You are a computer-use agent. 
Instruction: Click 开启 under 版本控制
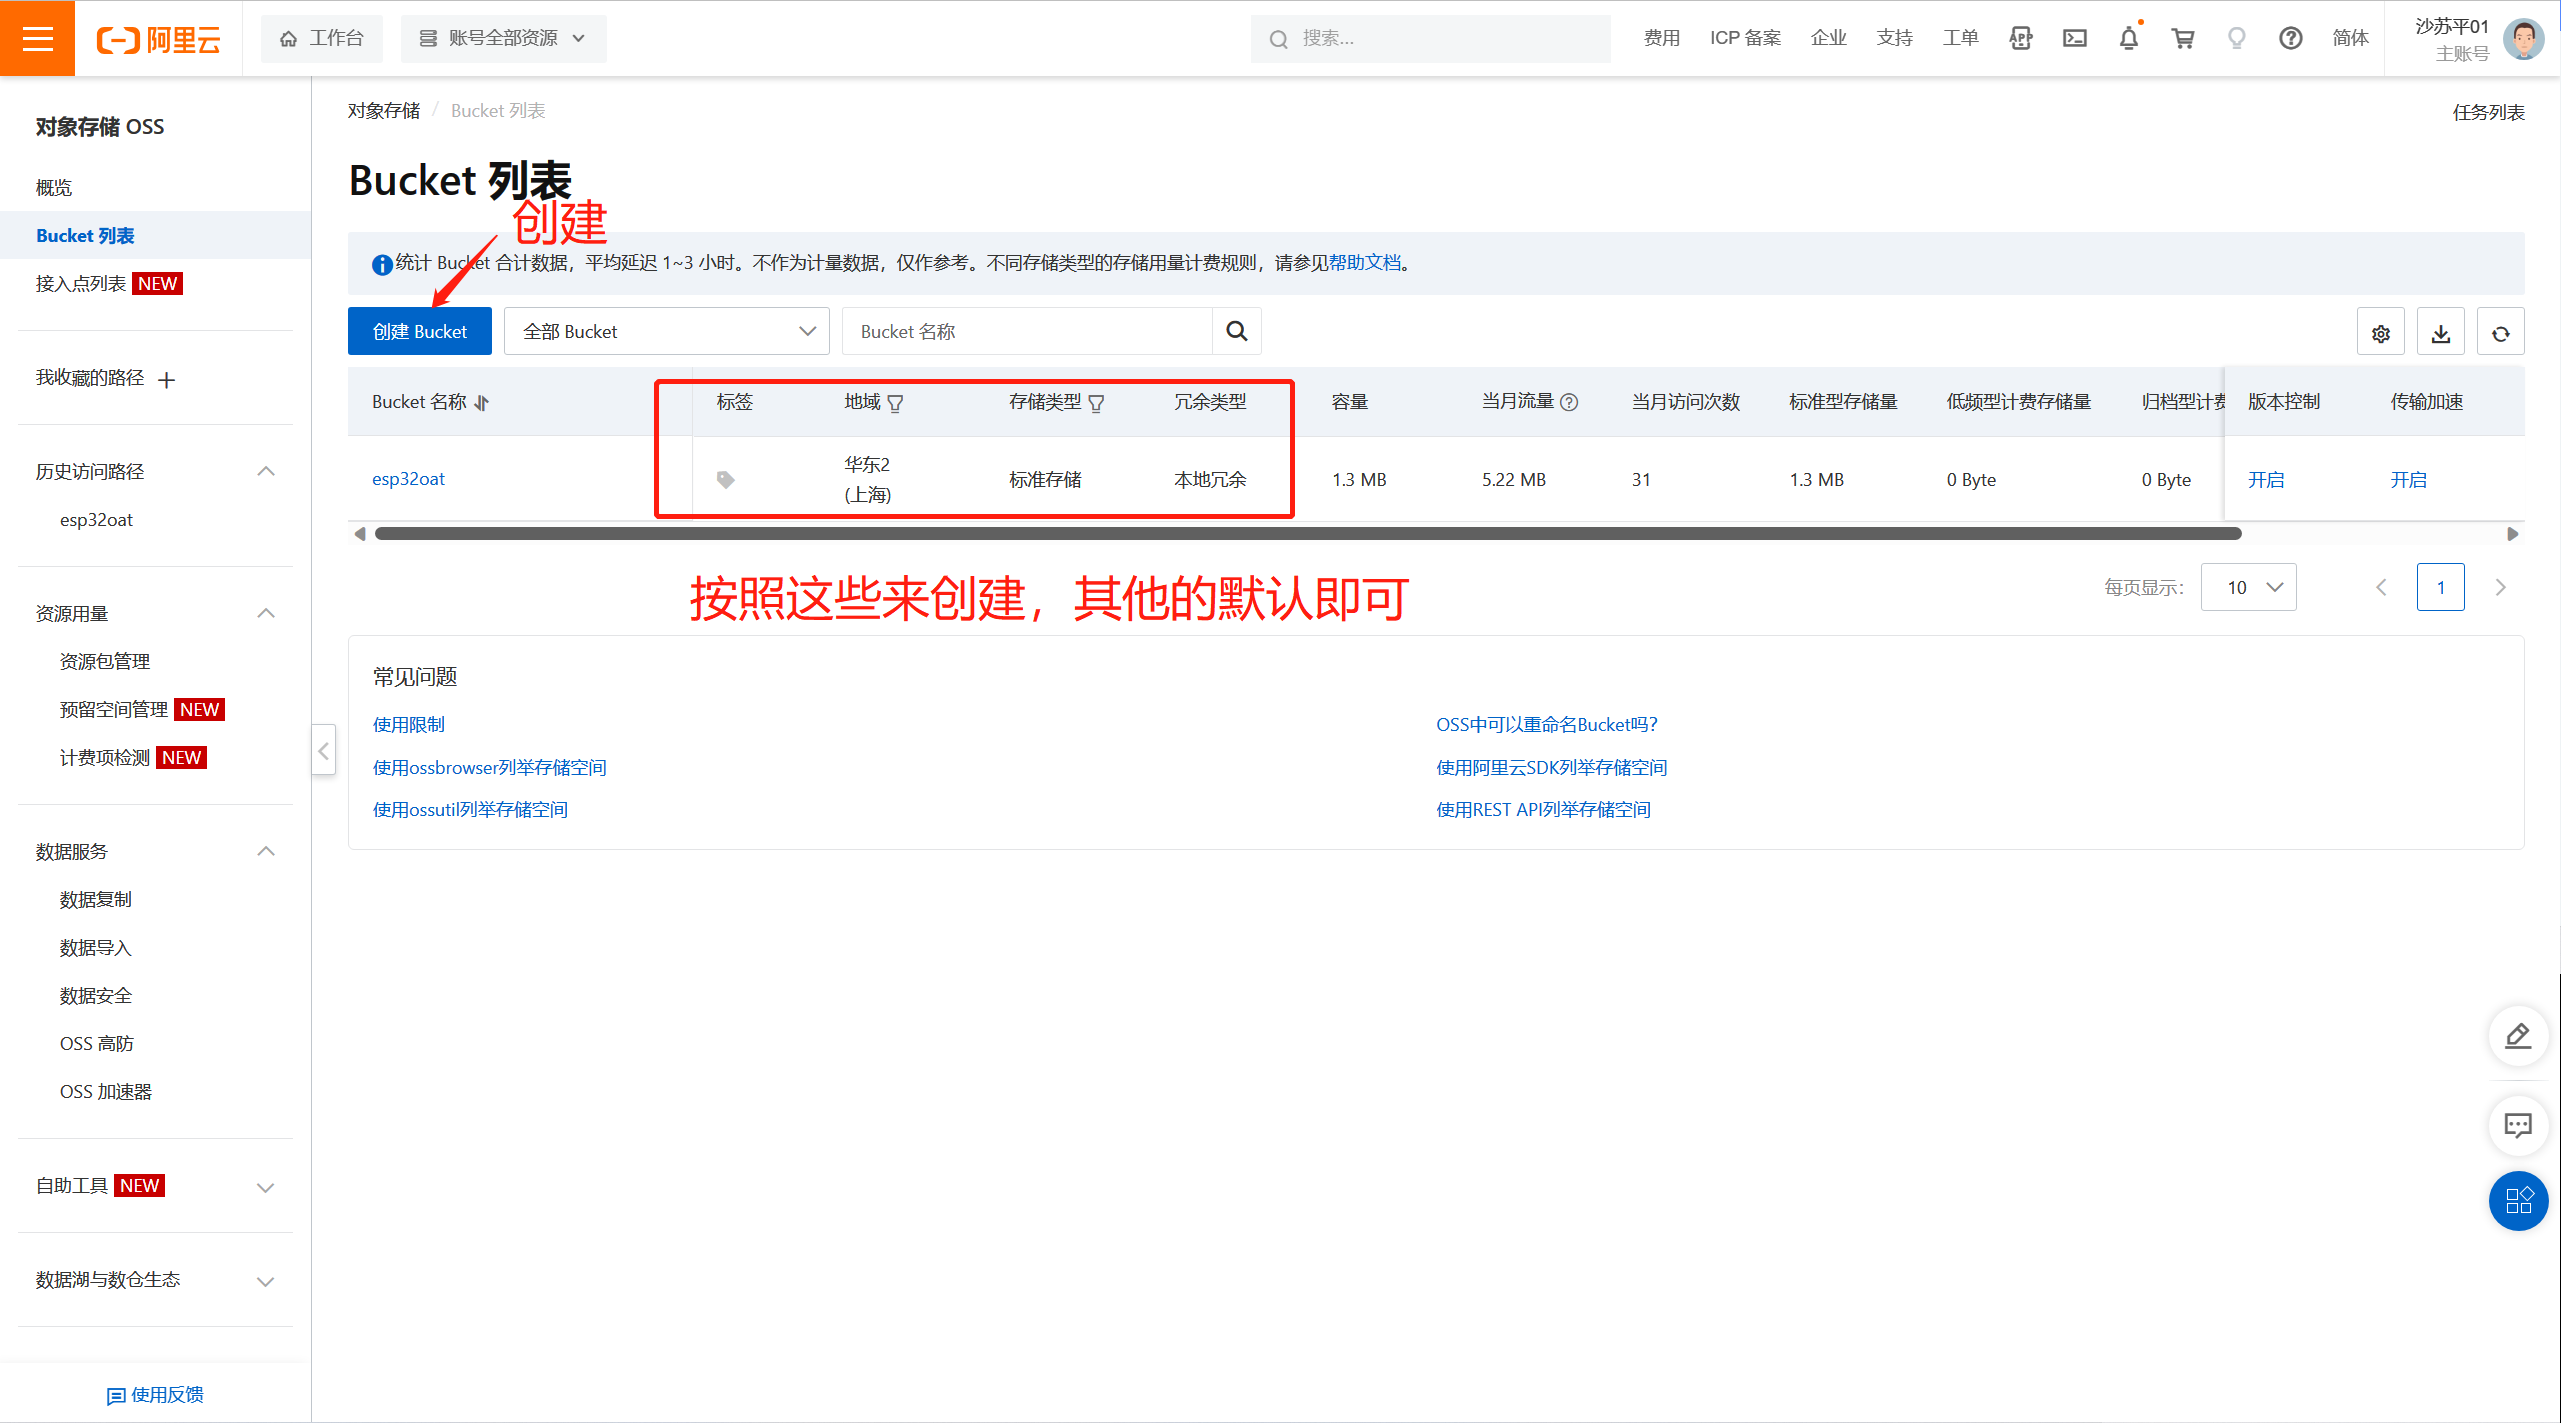coord(2266,480)
